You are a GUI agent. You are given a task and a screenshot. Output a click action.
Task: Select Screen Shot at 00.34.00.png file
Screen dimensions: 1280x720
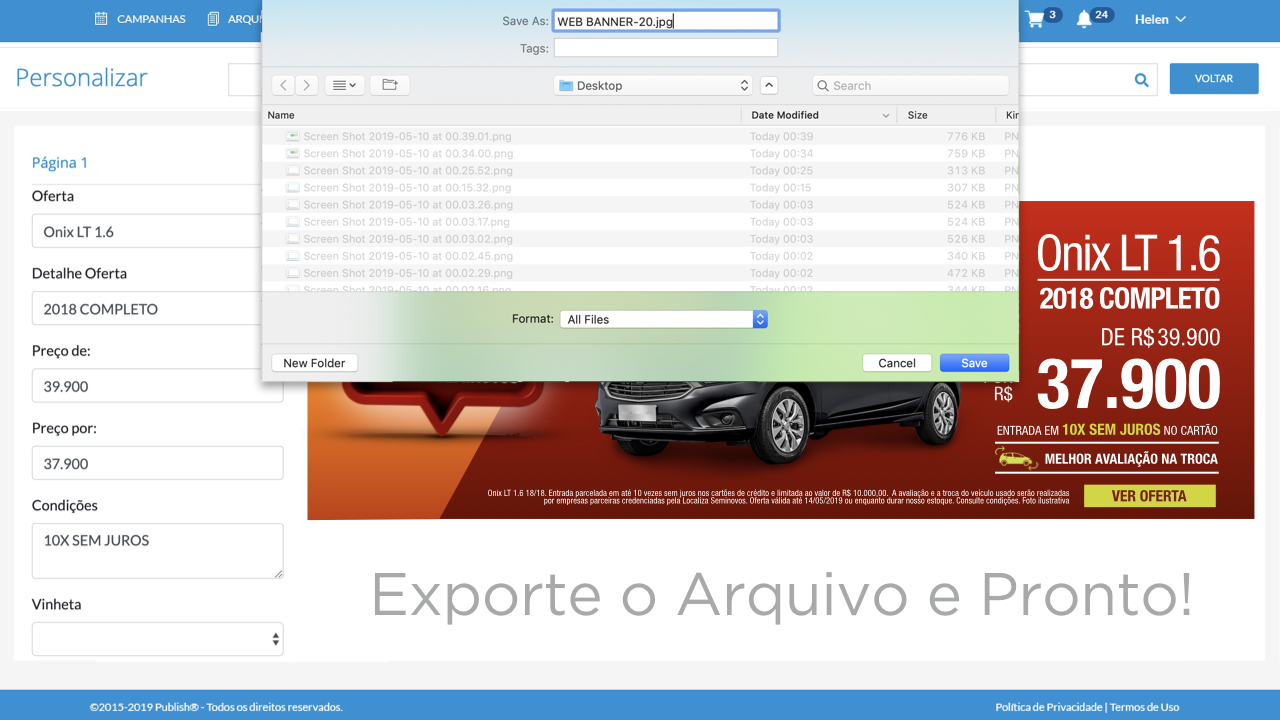pos(640,153)
